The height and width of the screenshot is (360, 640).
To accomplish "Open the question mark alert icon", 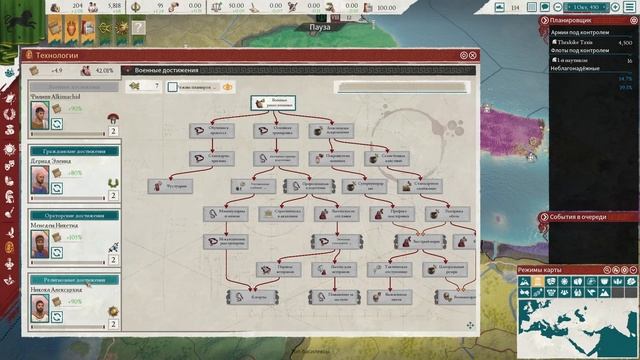I will click(138, 28).
